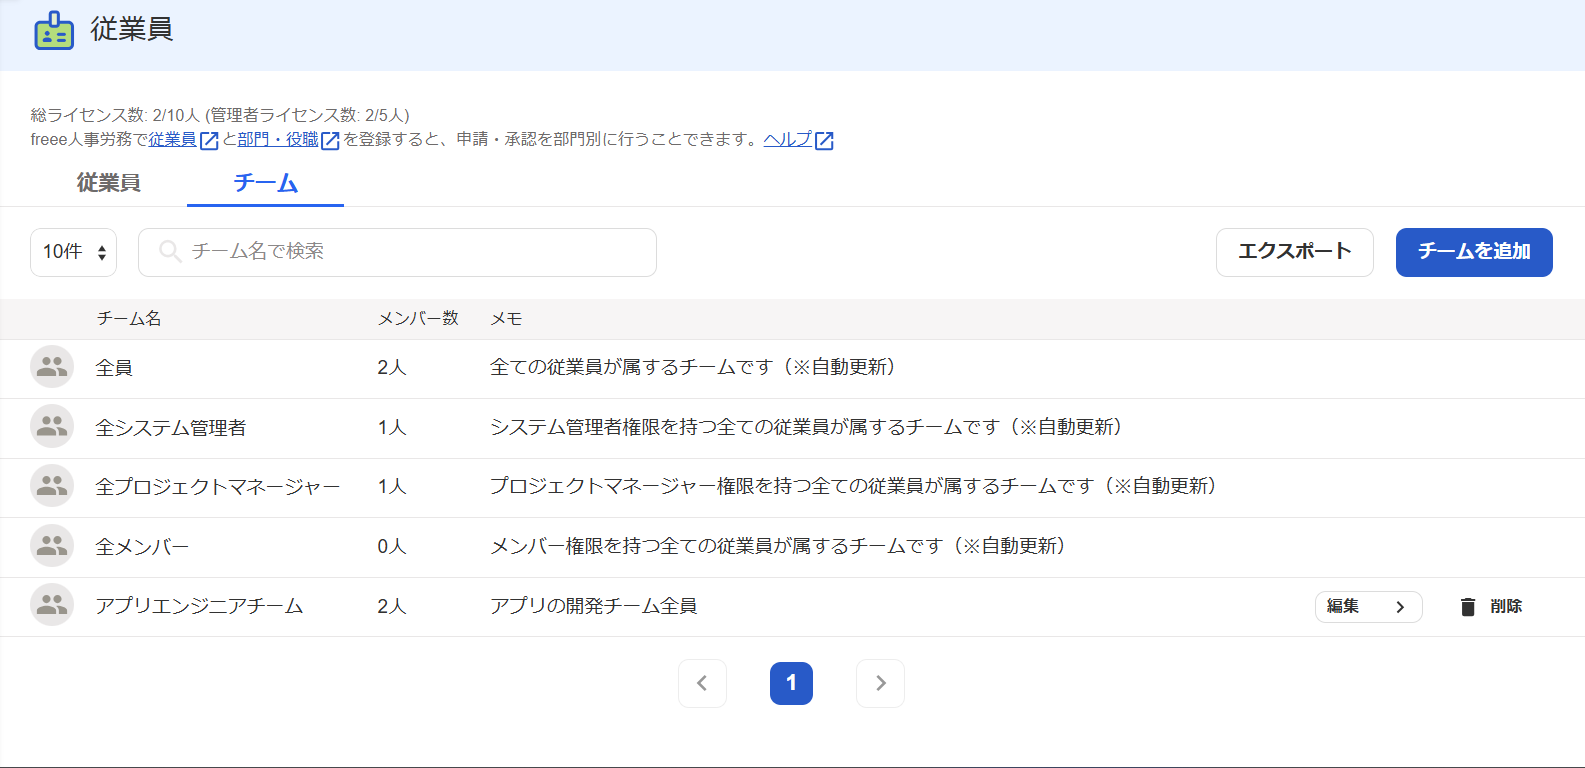This screenshot has height=768, width=1585.
Task: Select page number 1 in pagination
Action: pyautogui.click(x=791, y=683)
